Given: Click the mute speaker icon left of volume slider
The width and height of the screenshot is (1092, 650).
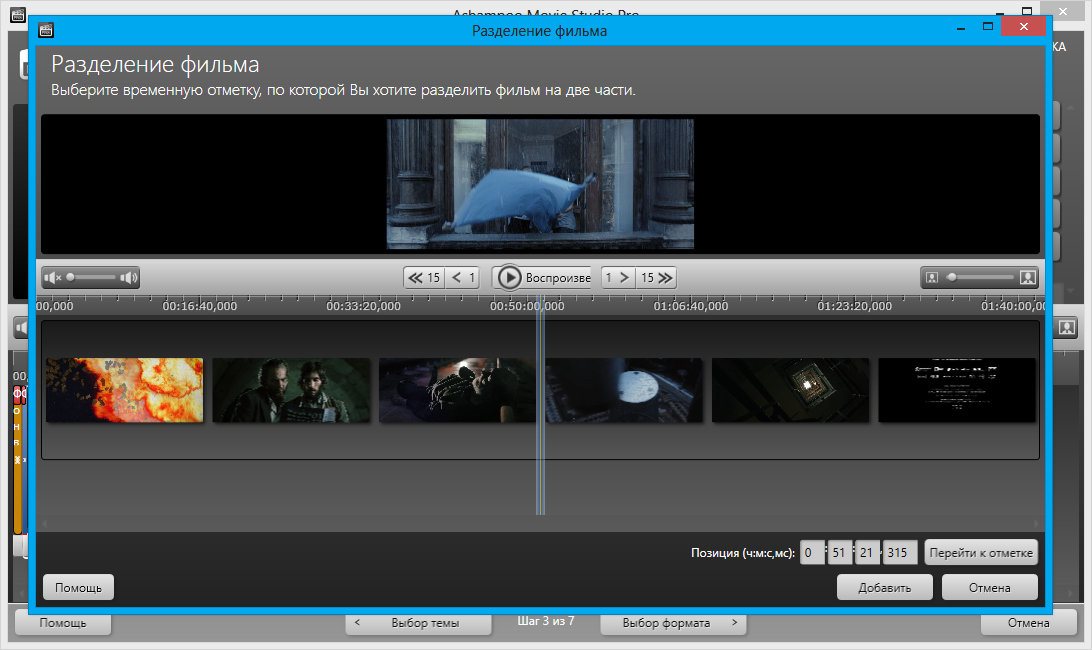Looking at the screenshot, I should (52, 277).
